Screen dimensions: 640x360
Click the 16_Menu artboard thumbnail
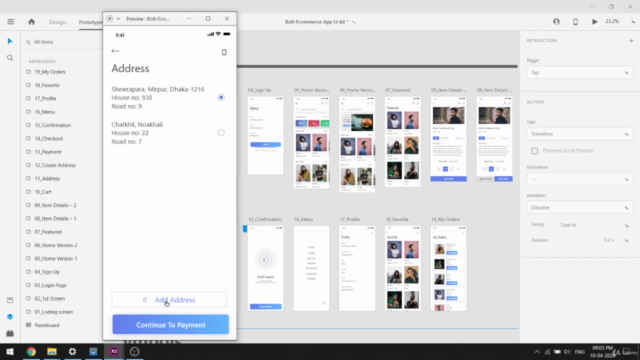coord(311,268)
